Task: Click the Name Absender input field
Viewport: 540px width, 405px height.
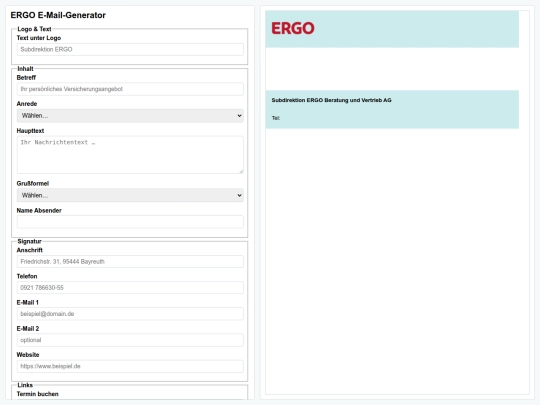Action: tap(130, 222)
